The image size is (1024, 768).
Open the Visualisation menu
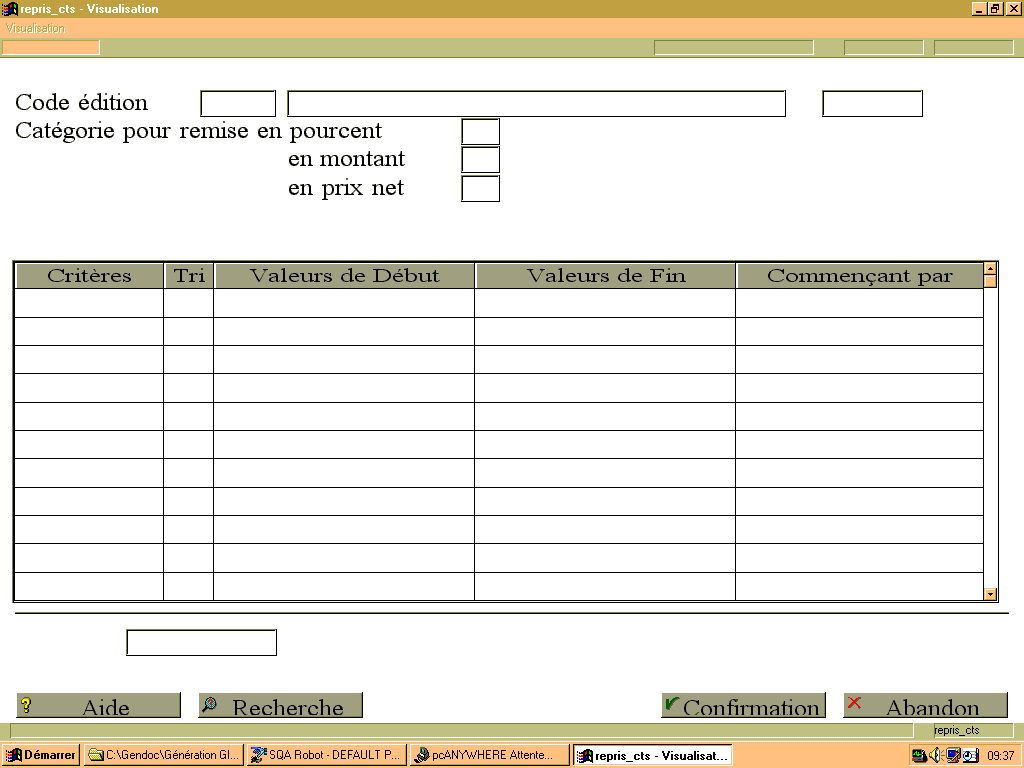coord(35,28)
